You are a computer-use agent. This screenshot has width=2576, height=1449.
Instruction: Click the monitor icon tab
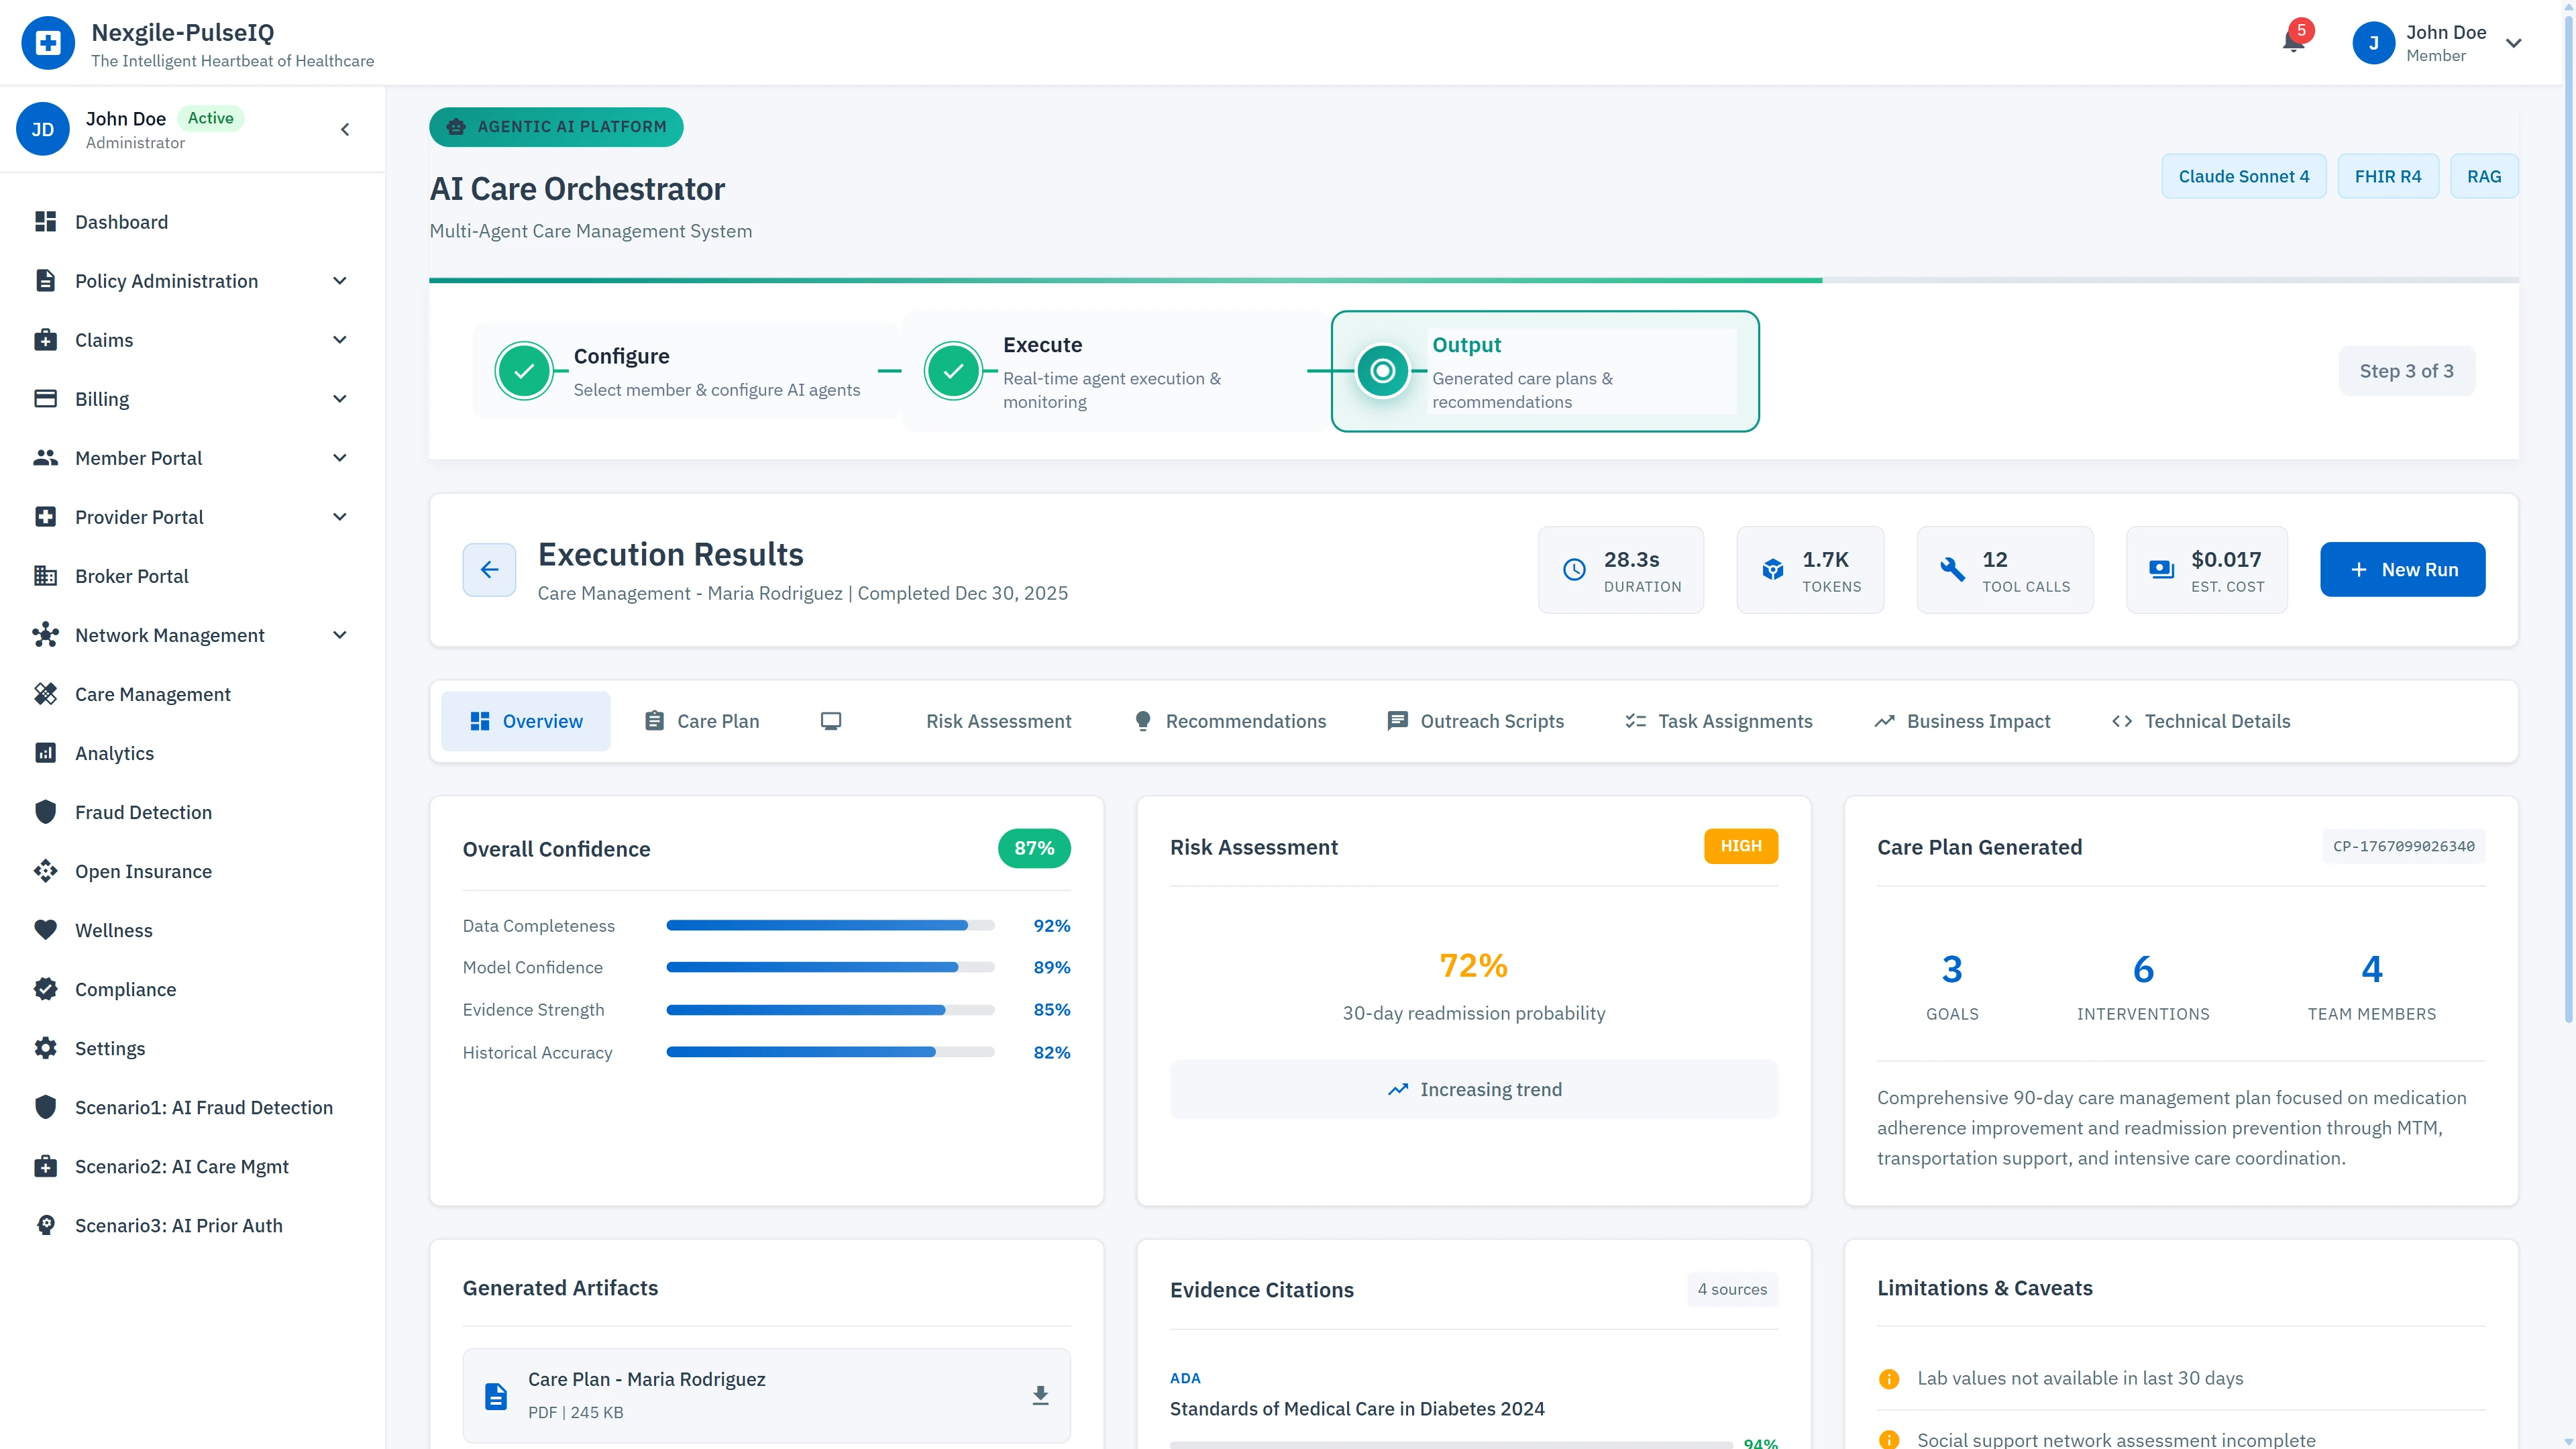pyautogui.click(x=831, y=721)
